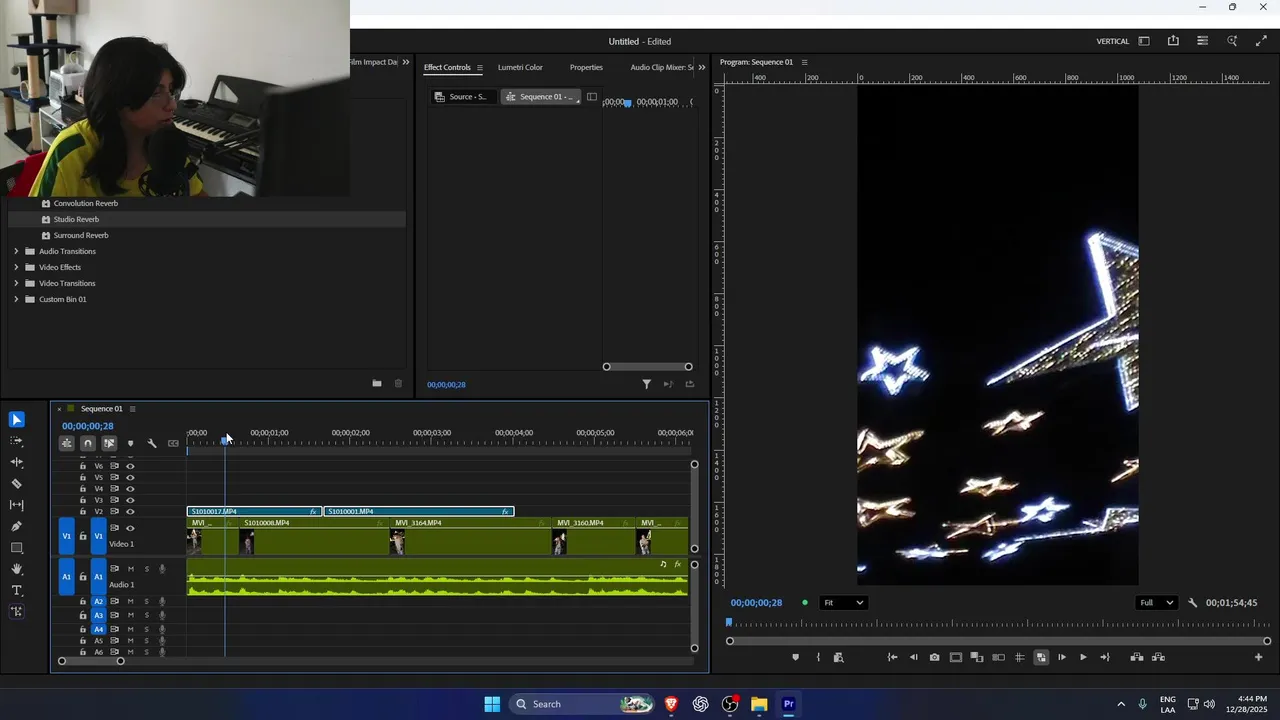
Task: Click Program Monitor zoom scroll bar
Action: coord(998,641)
